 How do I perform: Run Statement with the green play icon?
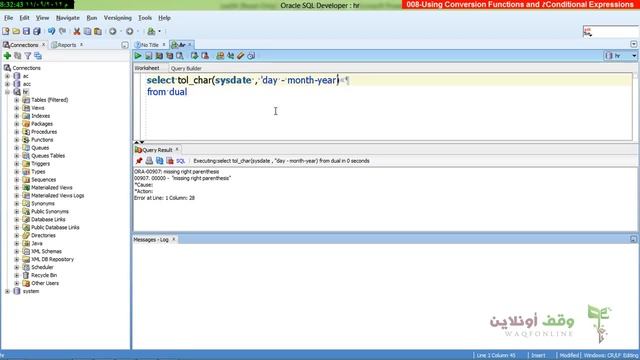click(138, 56)
